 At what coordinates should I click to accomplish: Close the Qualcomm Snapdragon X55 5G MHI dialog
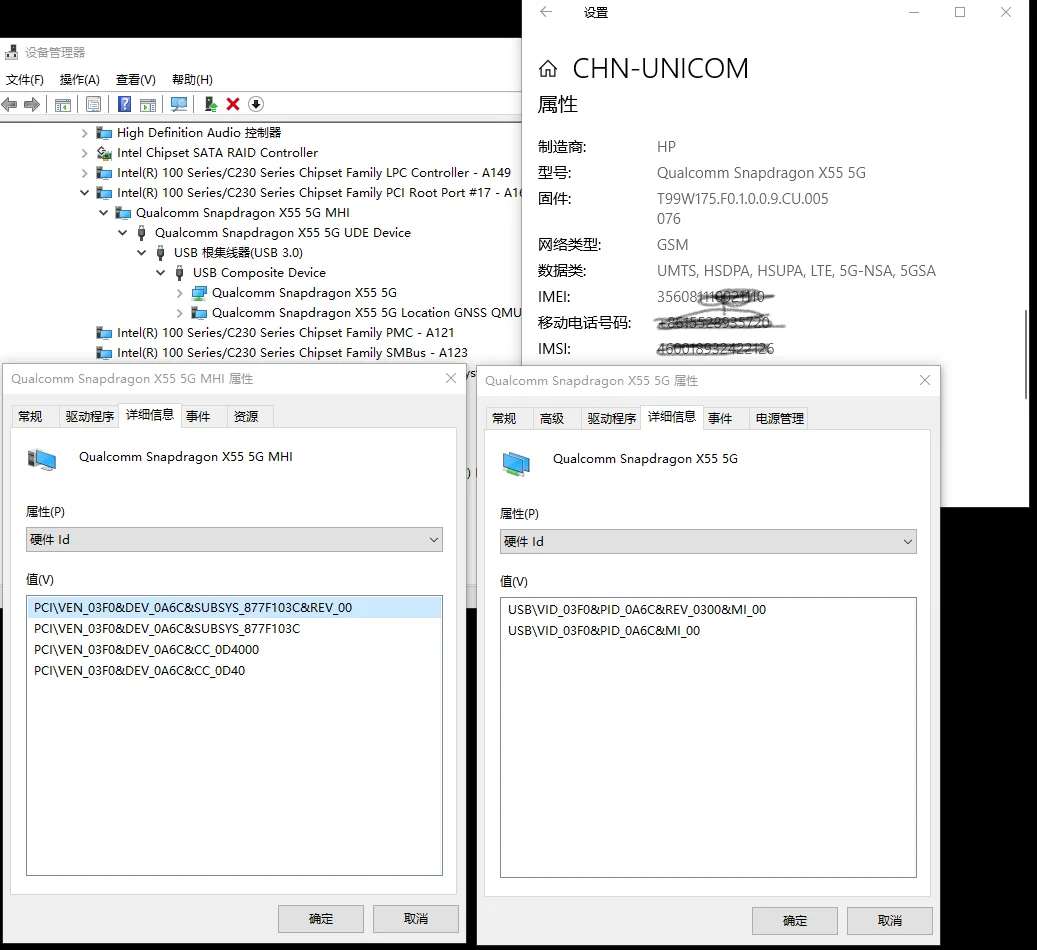pos(451,378)
